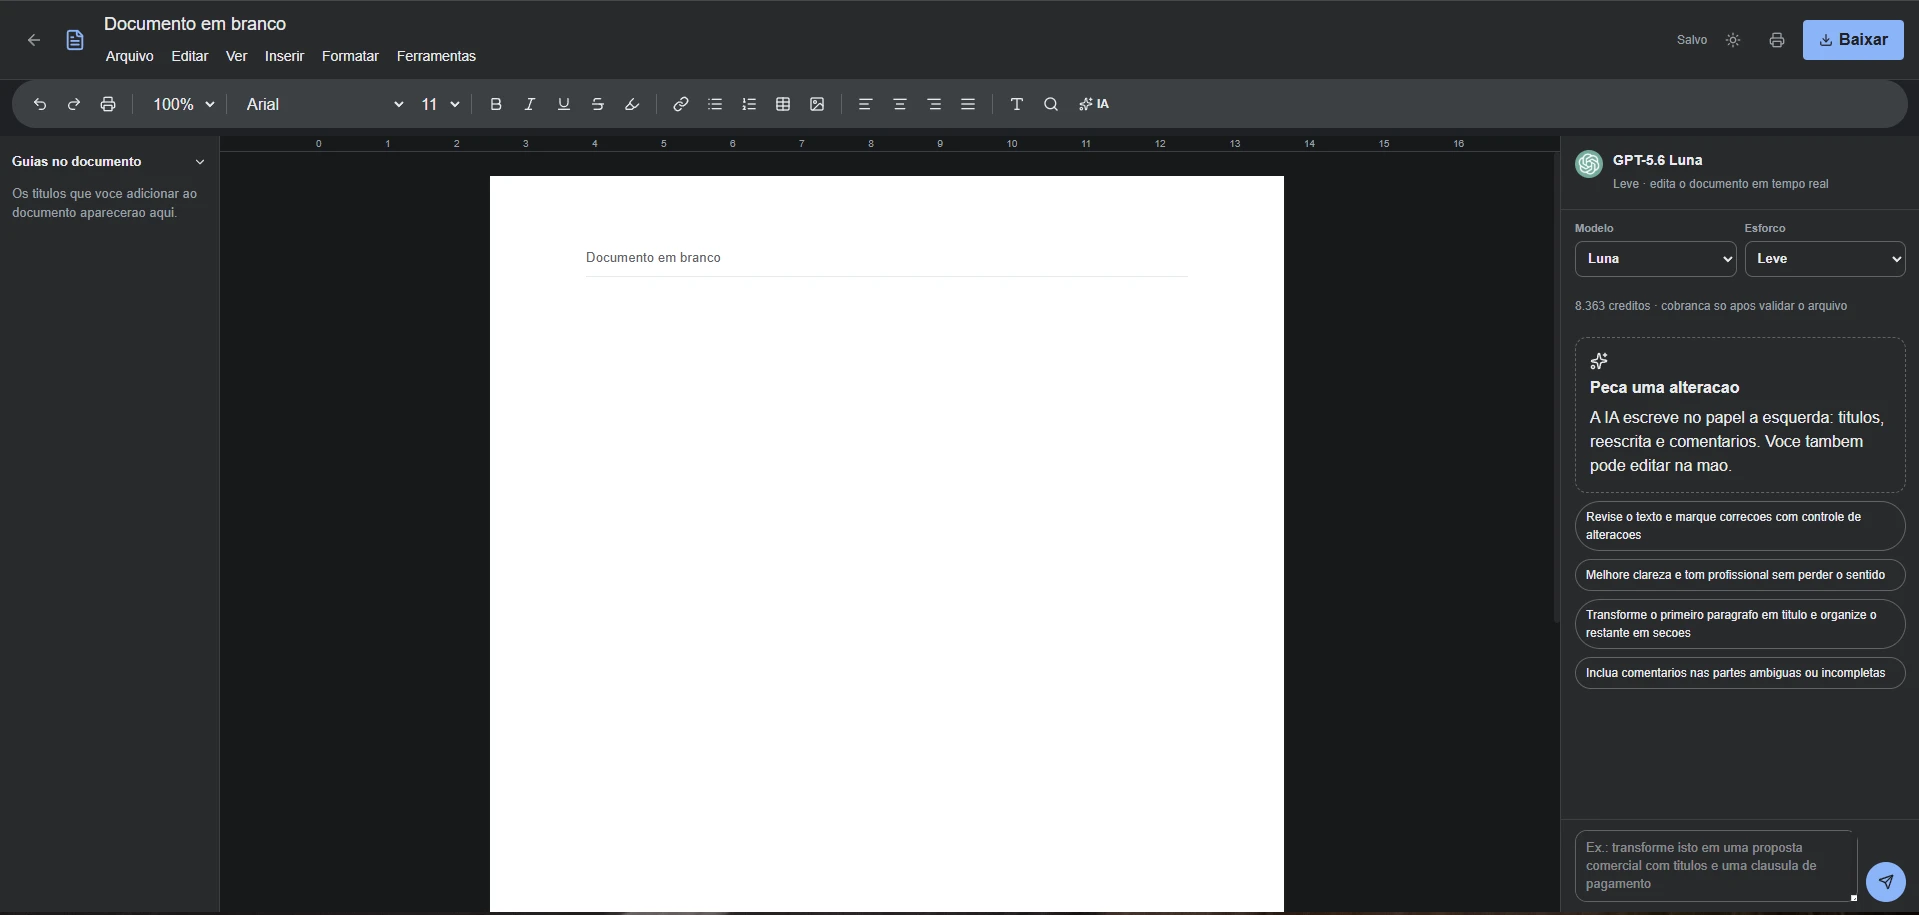Screen dimensions: 1919x915
Task: Click the page header text Documento em branco
Action: pos(653,258)
